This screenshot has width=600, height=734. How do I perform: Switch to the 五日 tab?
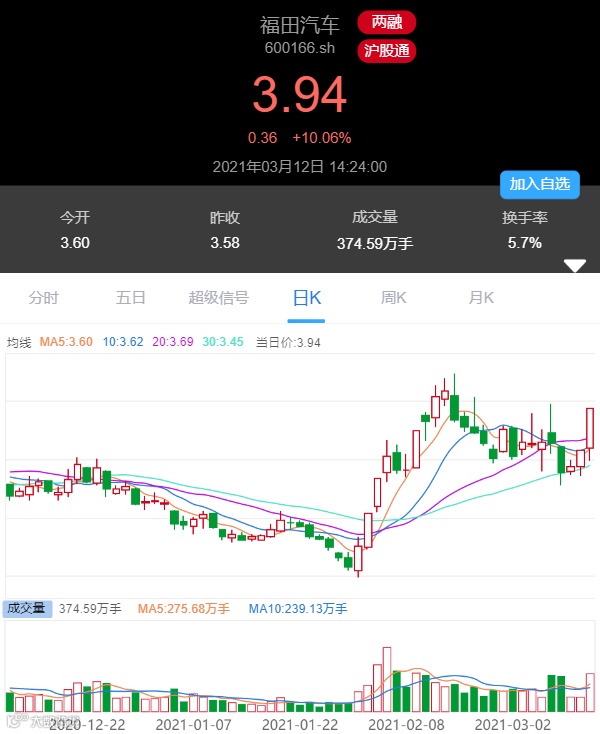click(131, 298)
